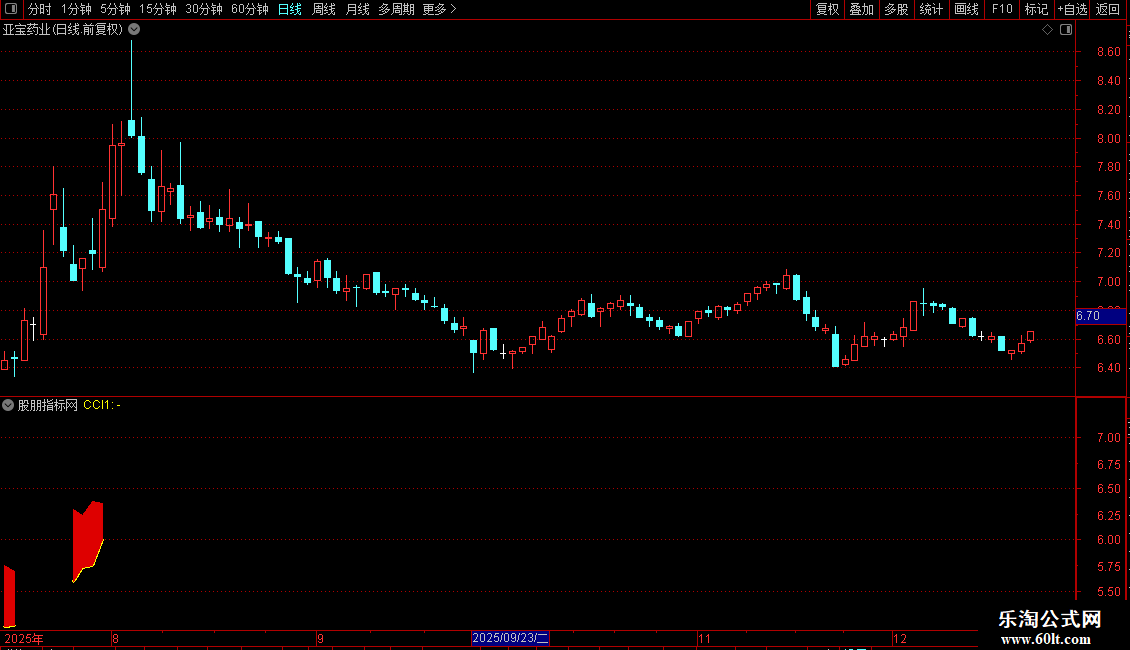
Task: Click the diamond icon at chart top-right
Action: 1048,30
